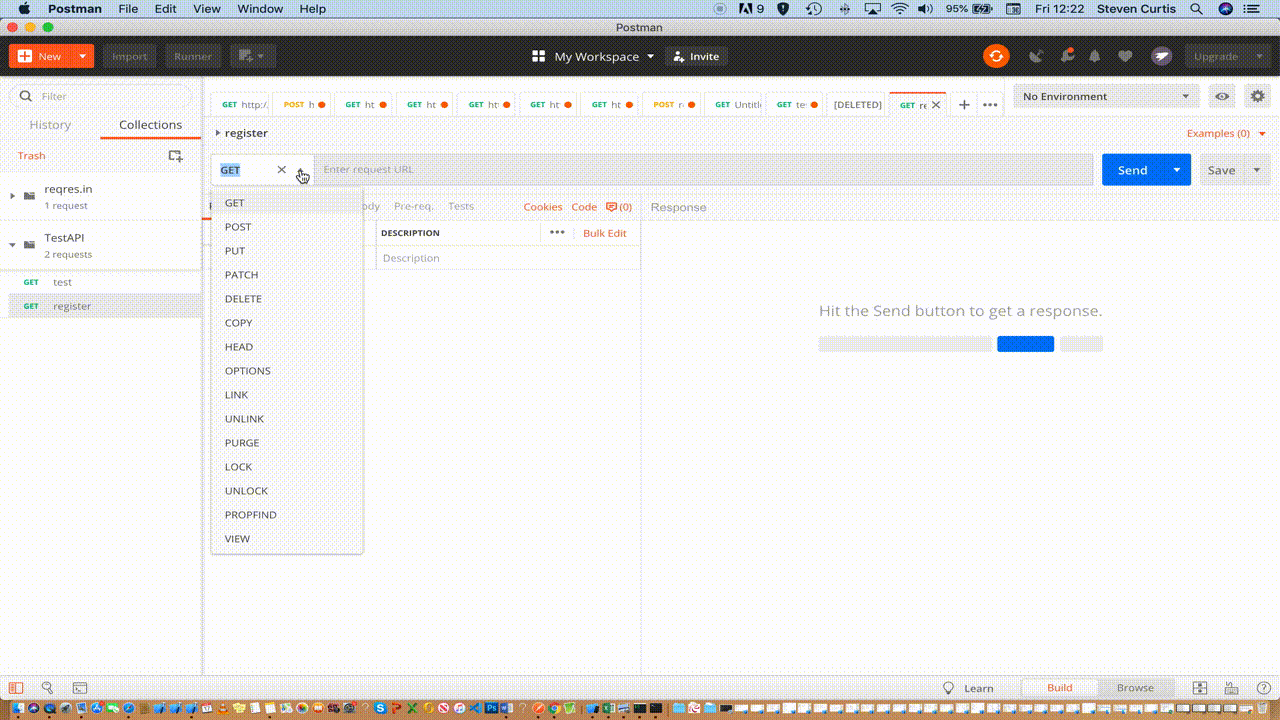Open the No Environment selector
1280x720 pixels.
pos(1106,96)
